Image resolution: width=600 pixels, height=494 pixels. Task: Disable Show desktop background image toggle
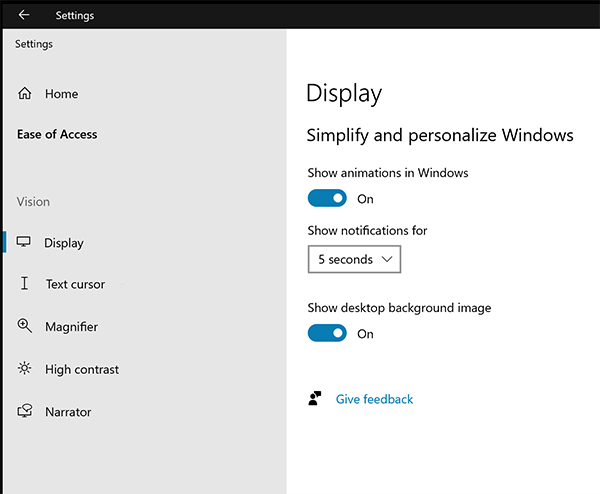pos(327,333)
